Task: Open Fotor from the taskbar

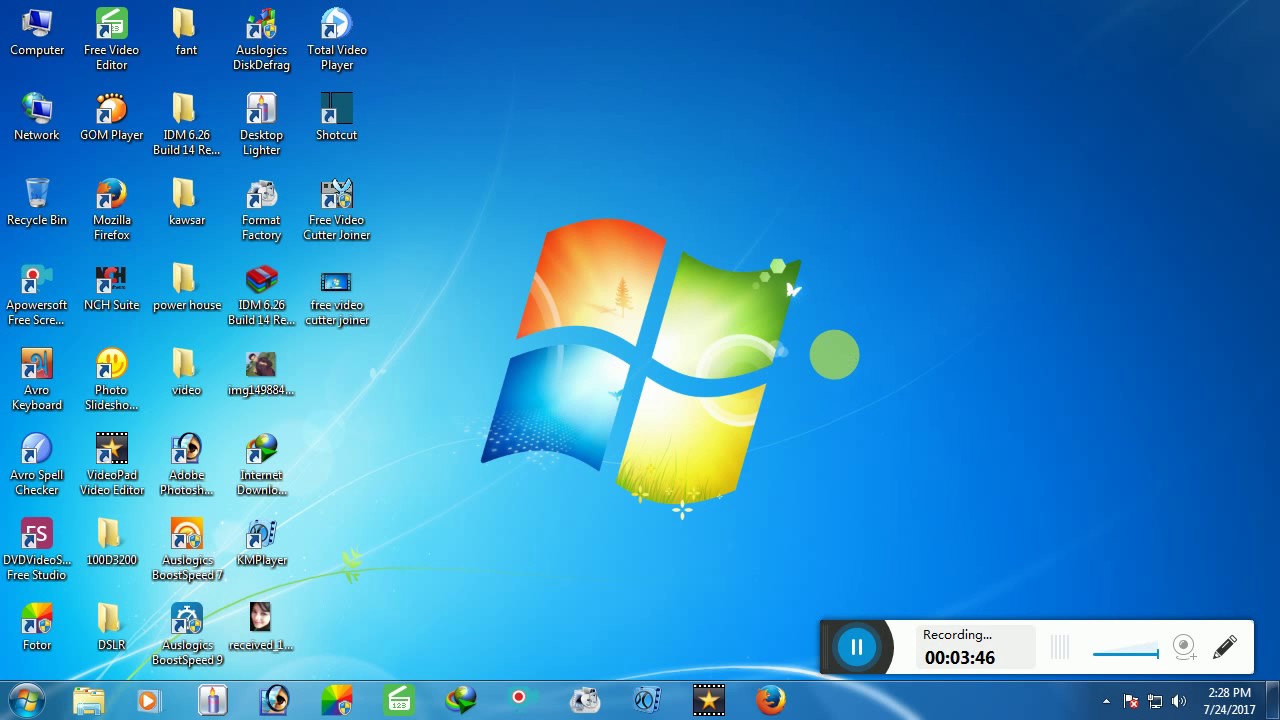Action: [x=337, y=700]
